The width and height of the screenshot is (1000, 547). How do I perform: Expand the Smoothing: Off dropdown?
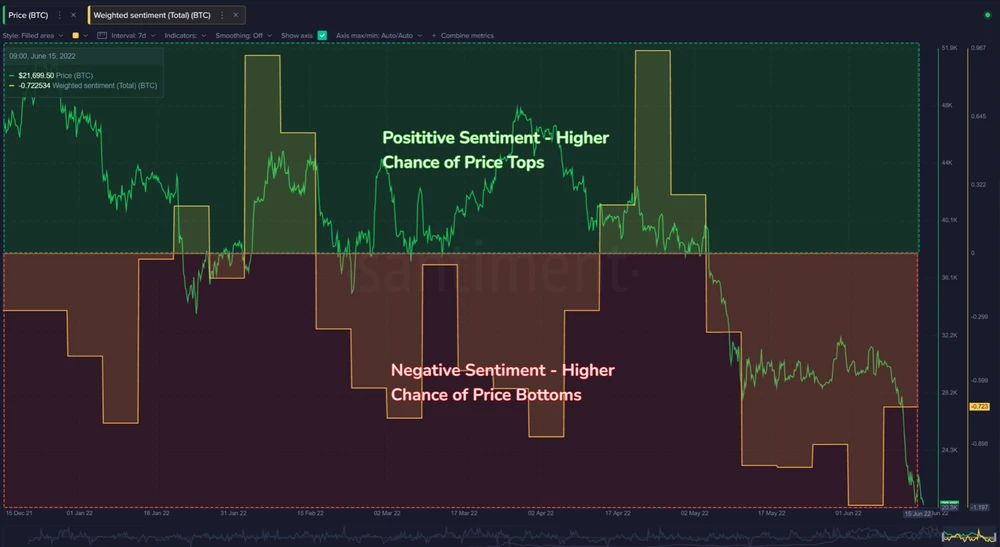tap(244, 36)
